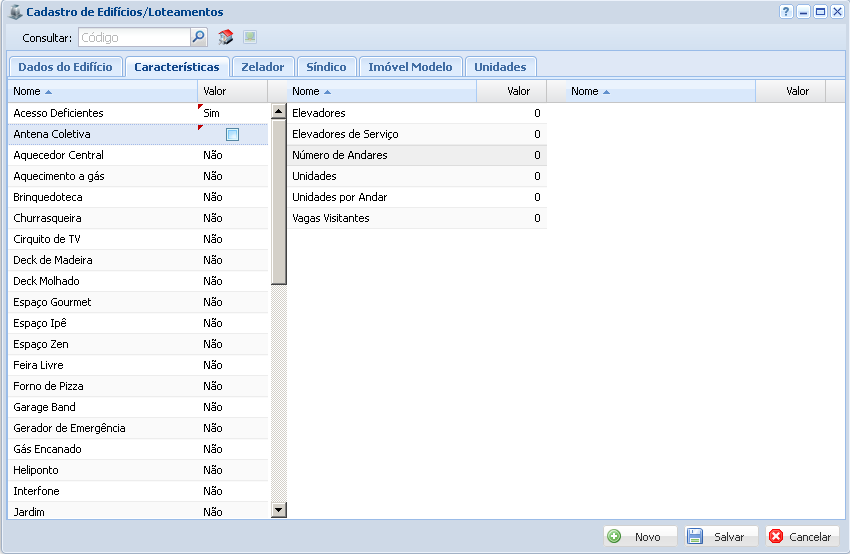The image size is (850, 554).
Task: Click the house icon in the toolbar
Action: 226,37
